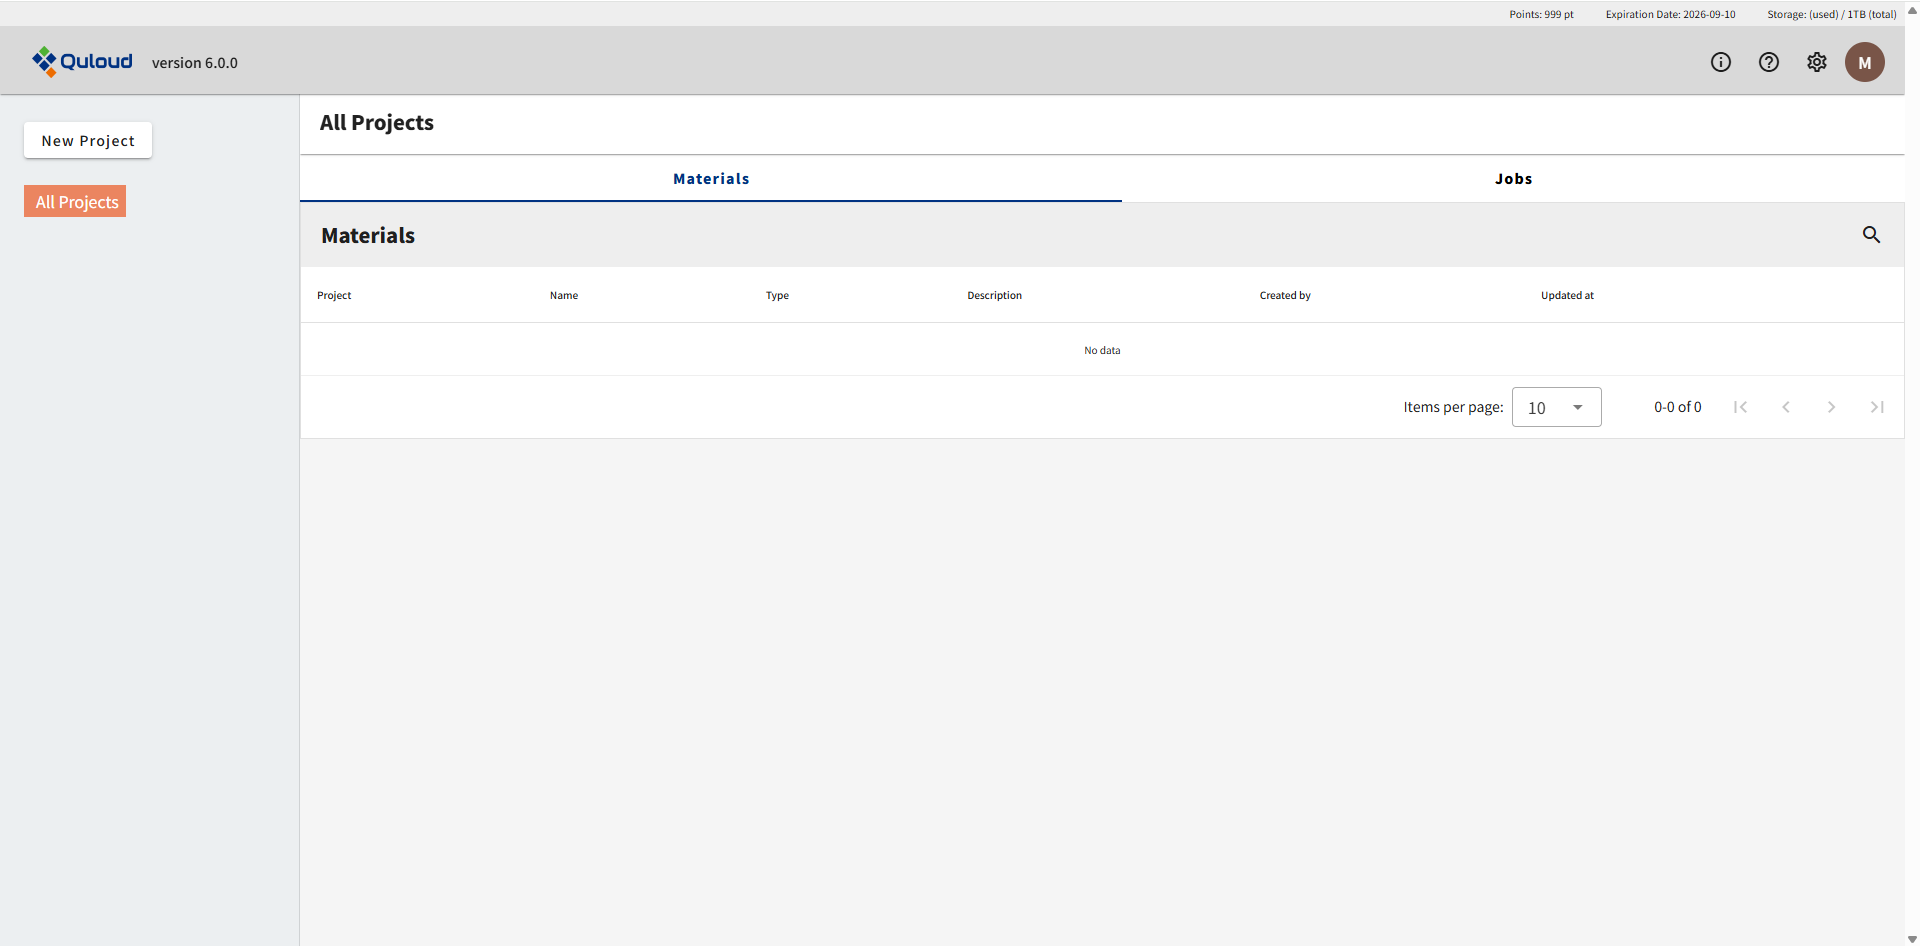Click the Materials search magnifier icon
Image resolution: width=1920 pixels, height=946 pixels.
click(x=1871, y=235)
